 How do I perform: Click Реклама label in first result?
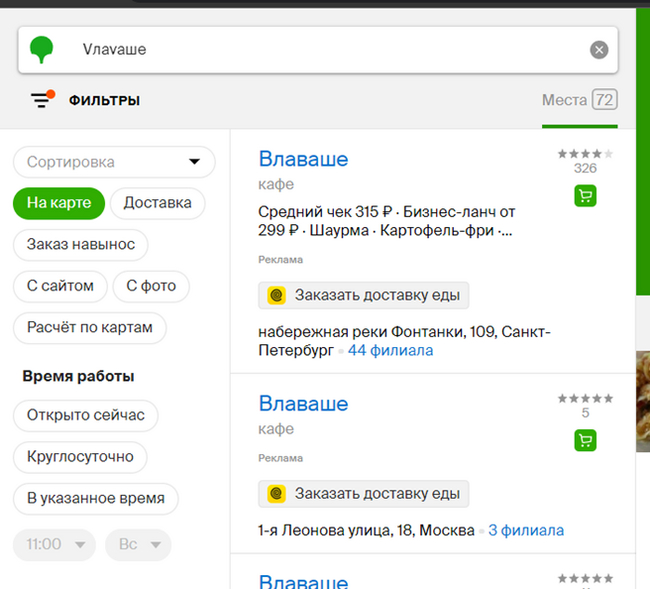click(x=281, y=260)
